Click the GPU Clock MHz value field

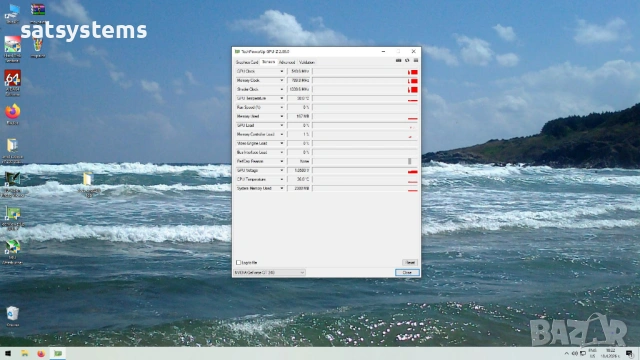pos(299,71)
